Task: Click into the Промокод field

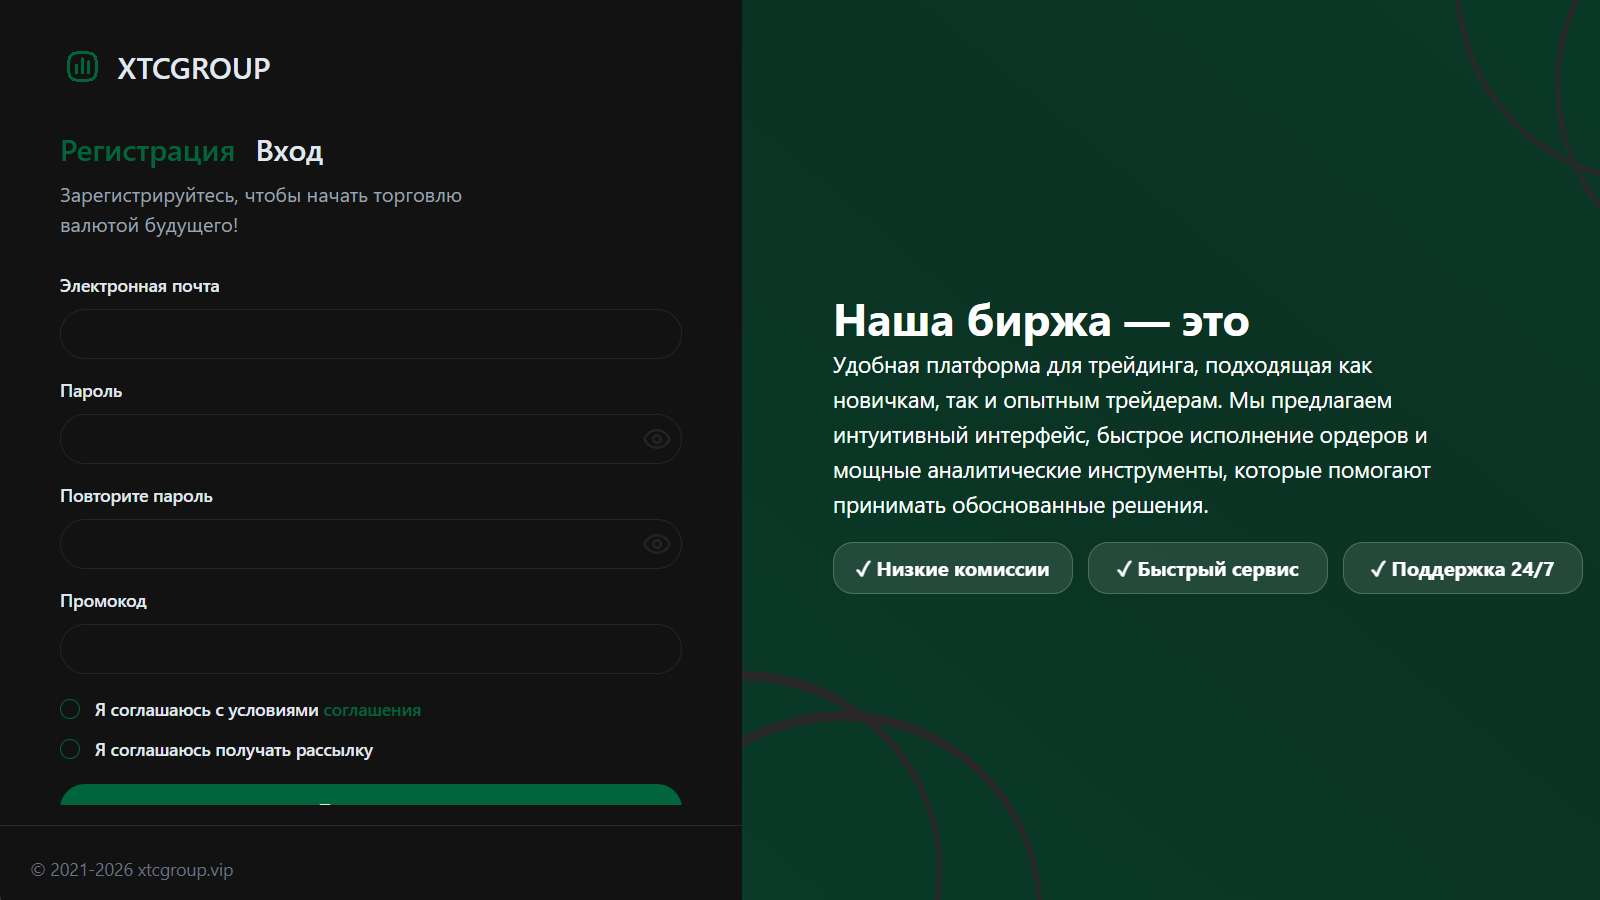Action: 371,649
